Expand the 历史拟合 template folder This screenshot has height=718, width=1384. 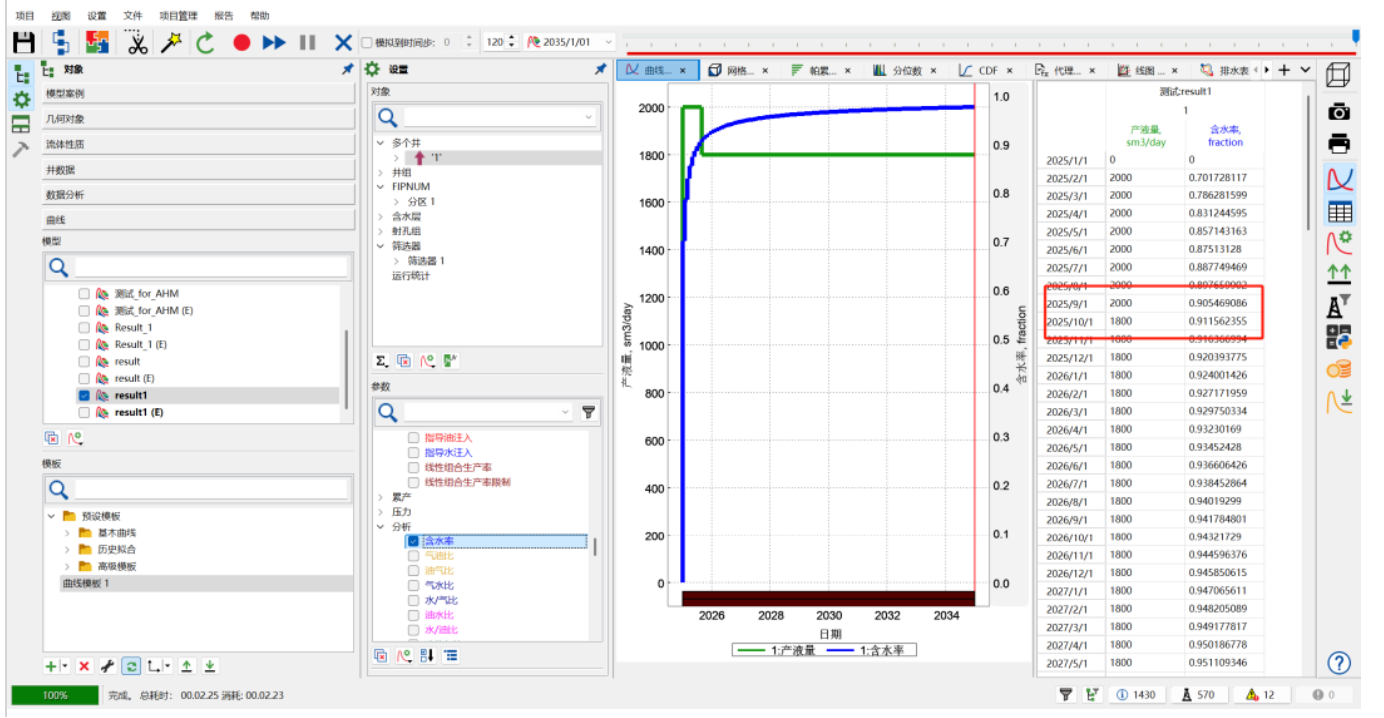tap(67, 549)
